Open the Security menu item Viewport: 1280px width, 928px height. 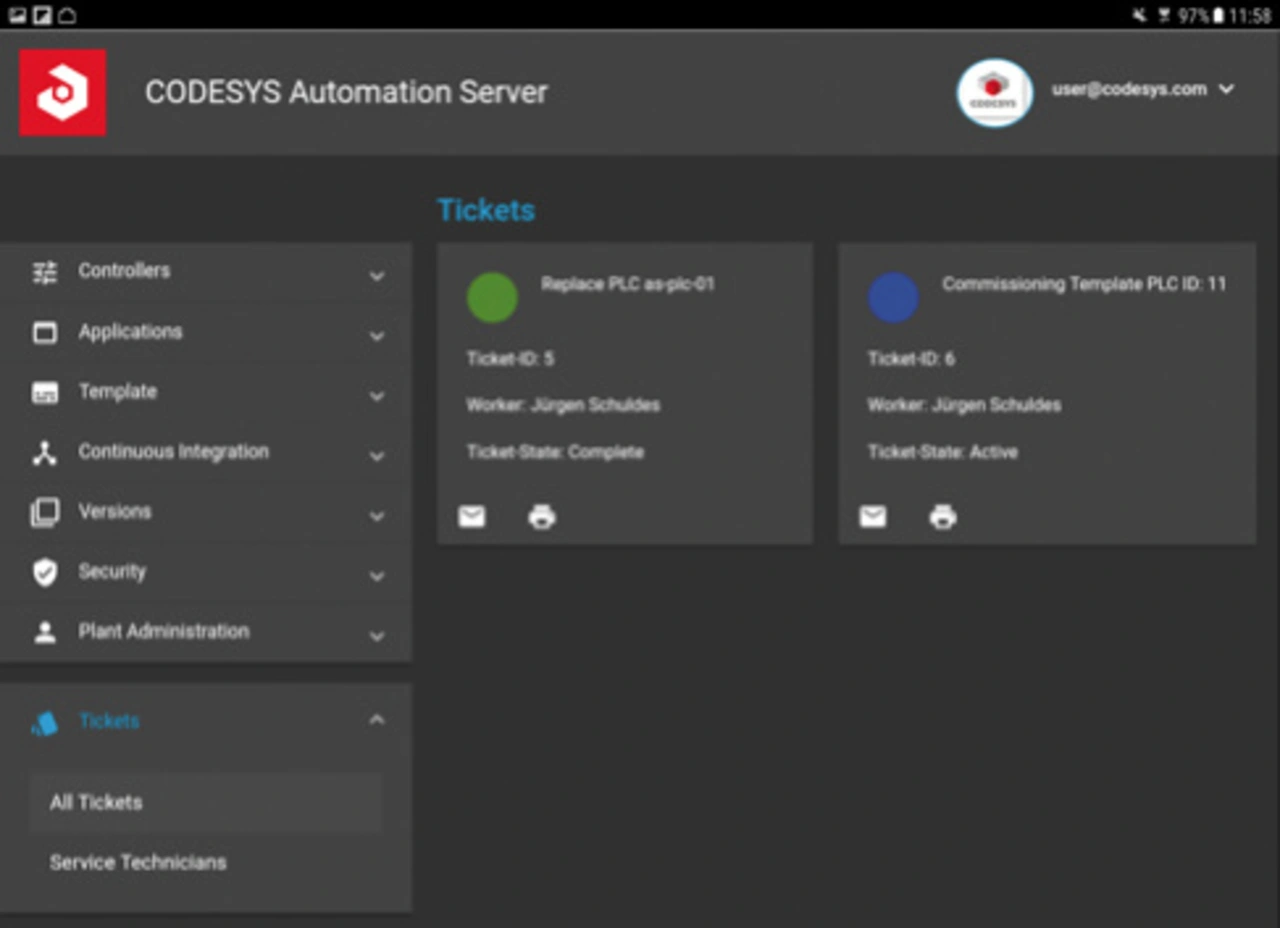205,572
